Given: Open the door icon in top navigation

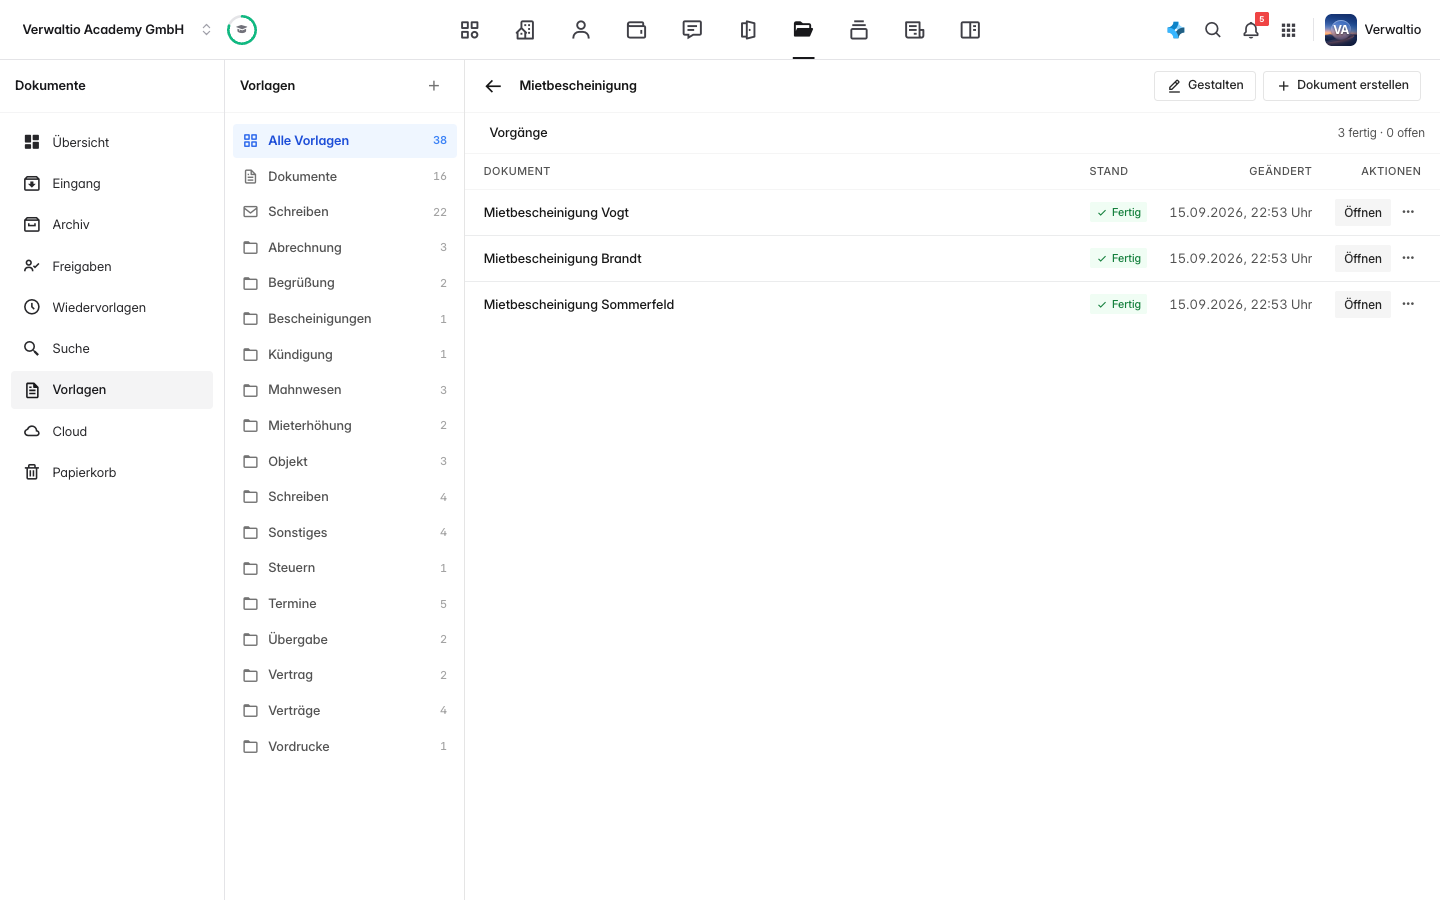Looking at the screenshot, I should point(748,30).
